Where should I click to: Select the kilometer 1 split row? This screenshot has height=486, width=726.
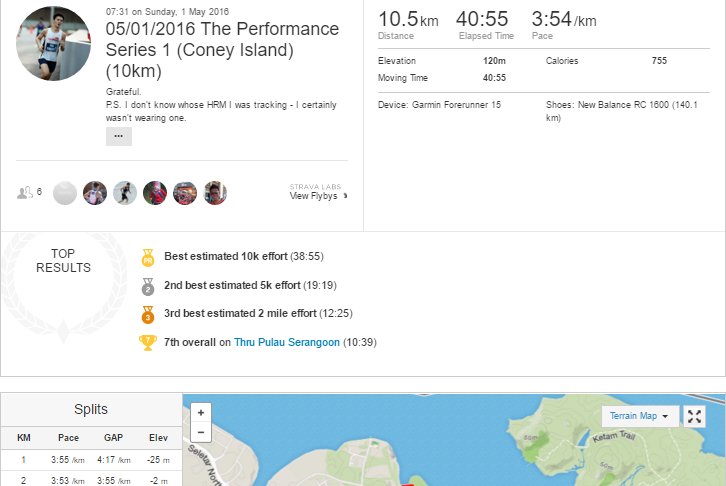(x=91, y=460)
